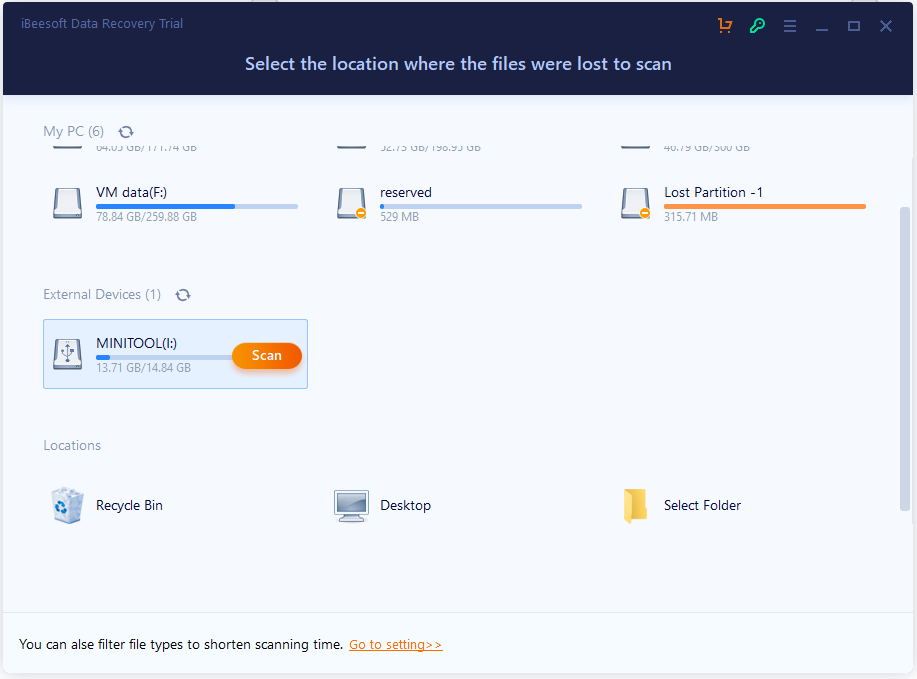Screen dimensions: 917x679
Task: Click the reserved 529 MB size label
Action: 399,217
